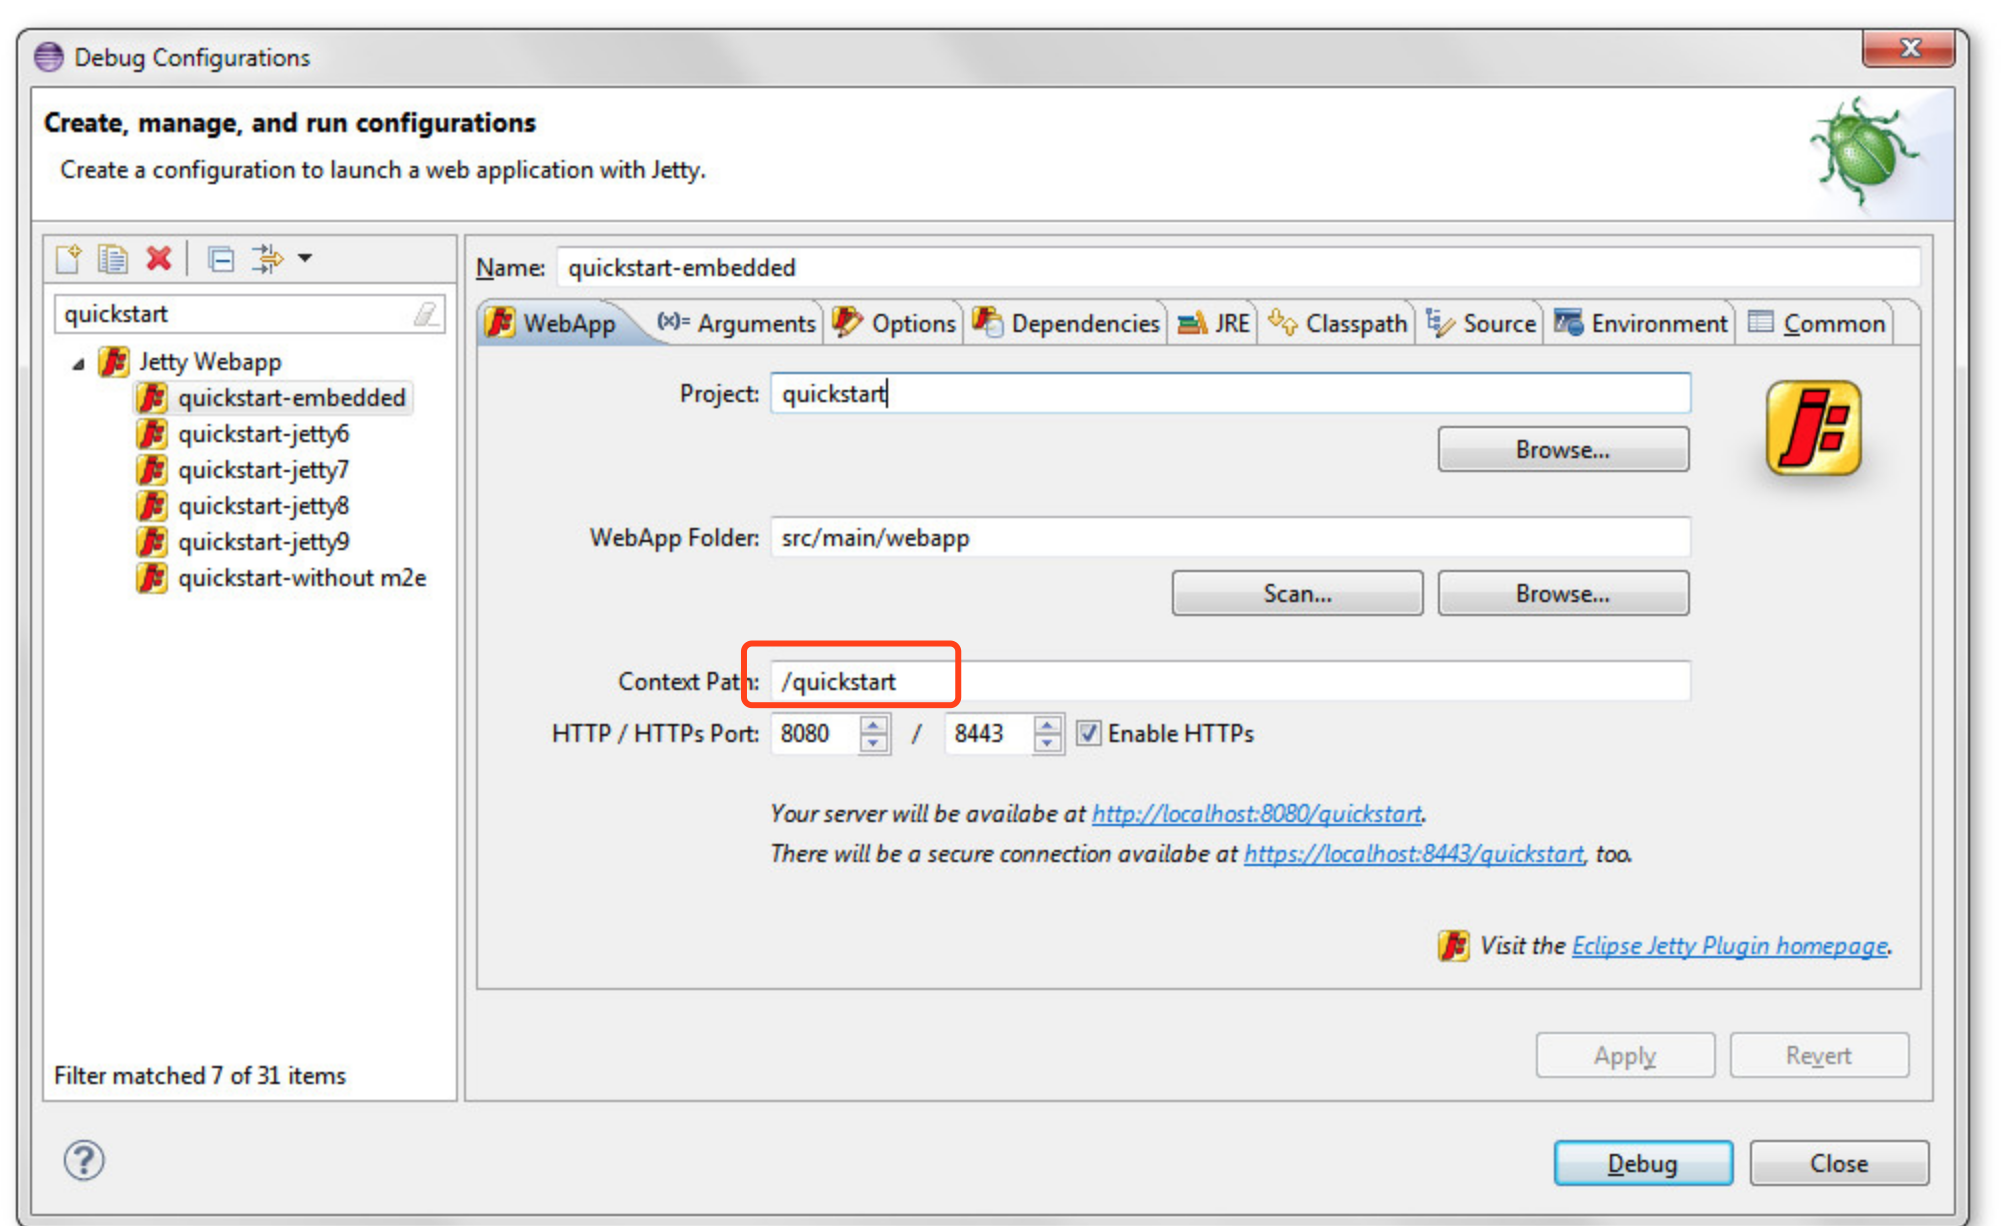Decrease HTTPs port 8443 with down arrow
The image size is (2010, 1226).
(1047, 743)
